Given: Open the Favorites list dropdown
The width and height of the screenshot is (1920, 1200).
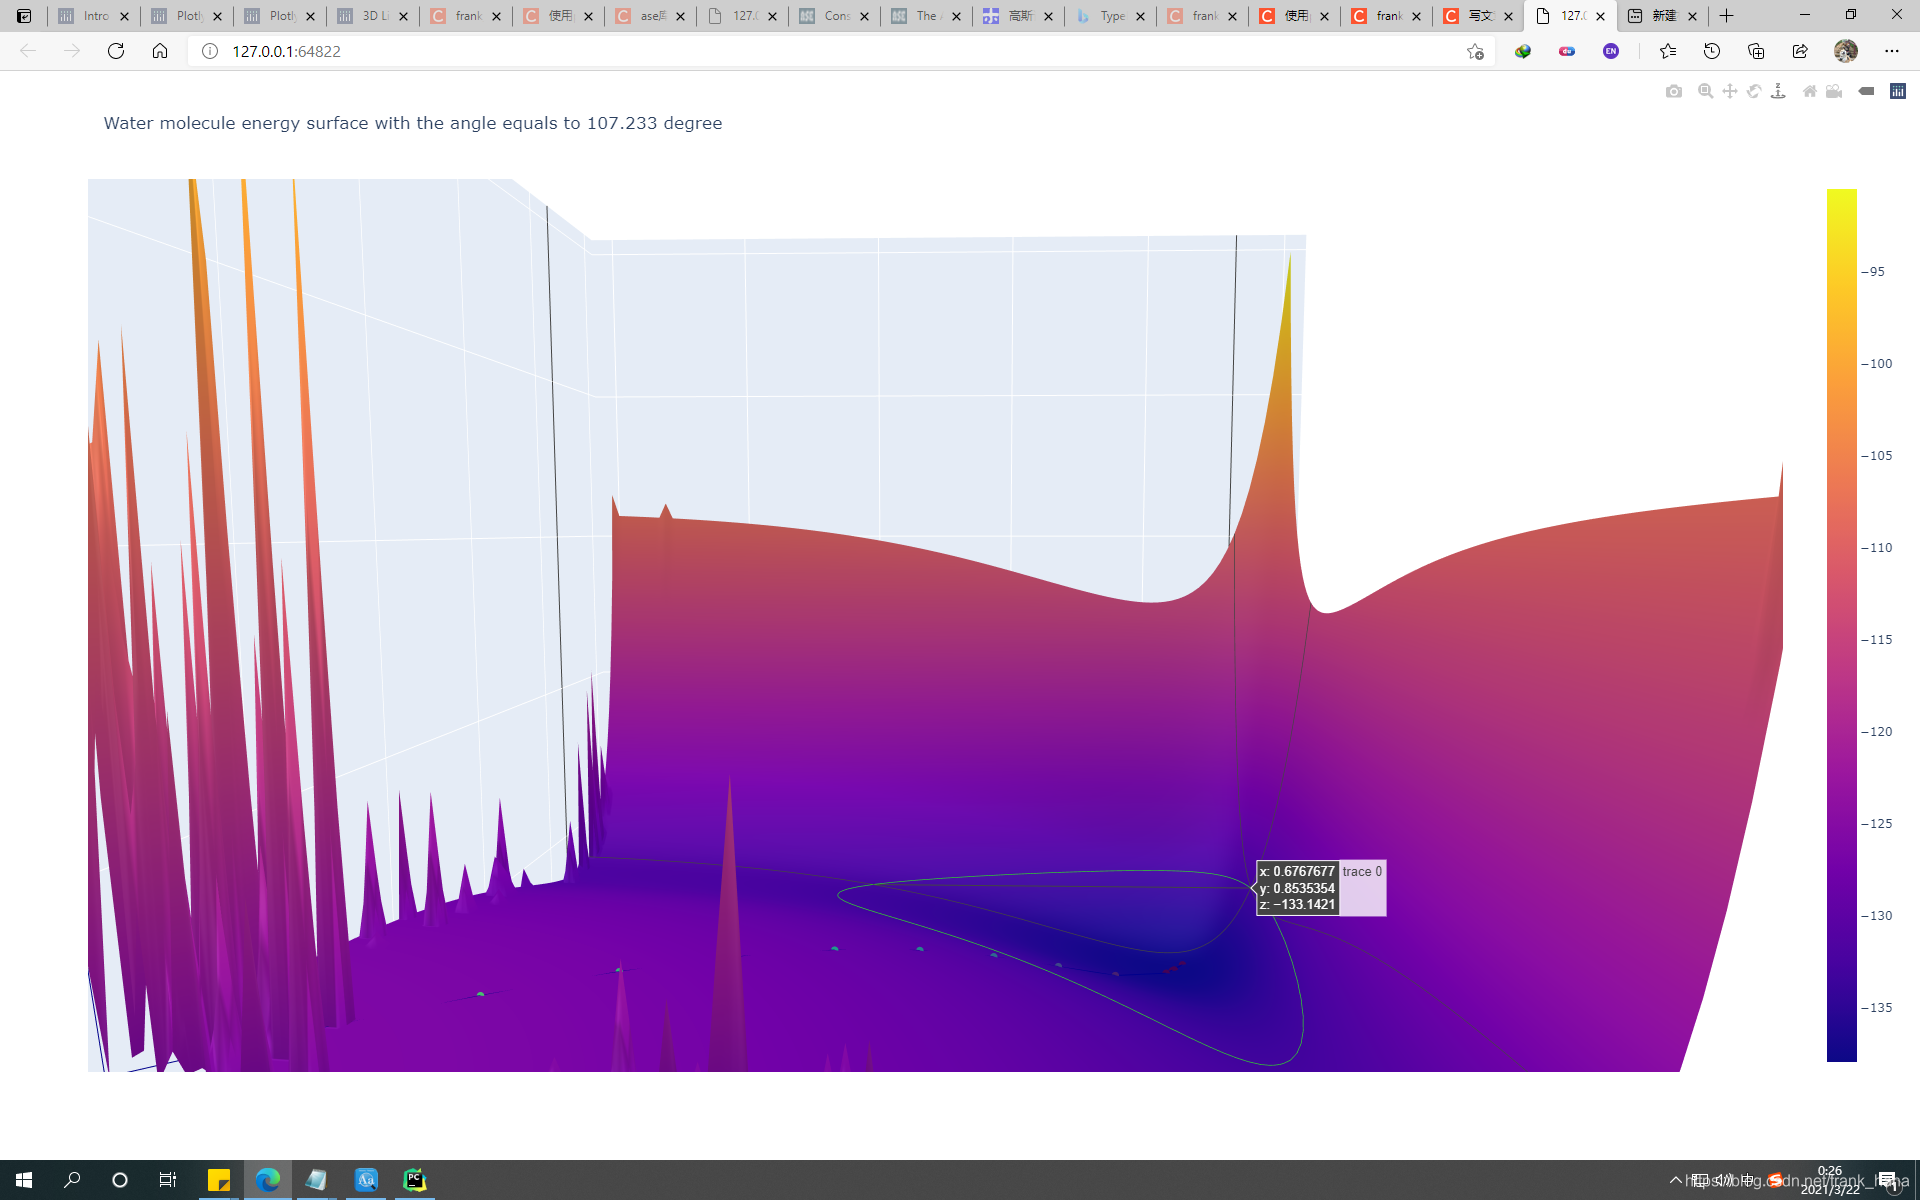Looking at the screenshot, I should click(x=1667, y=51).
